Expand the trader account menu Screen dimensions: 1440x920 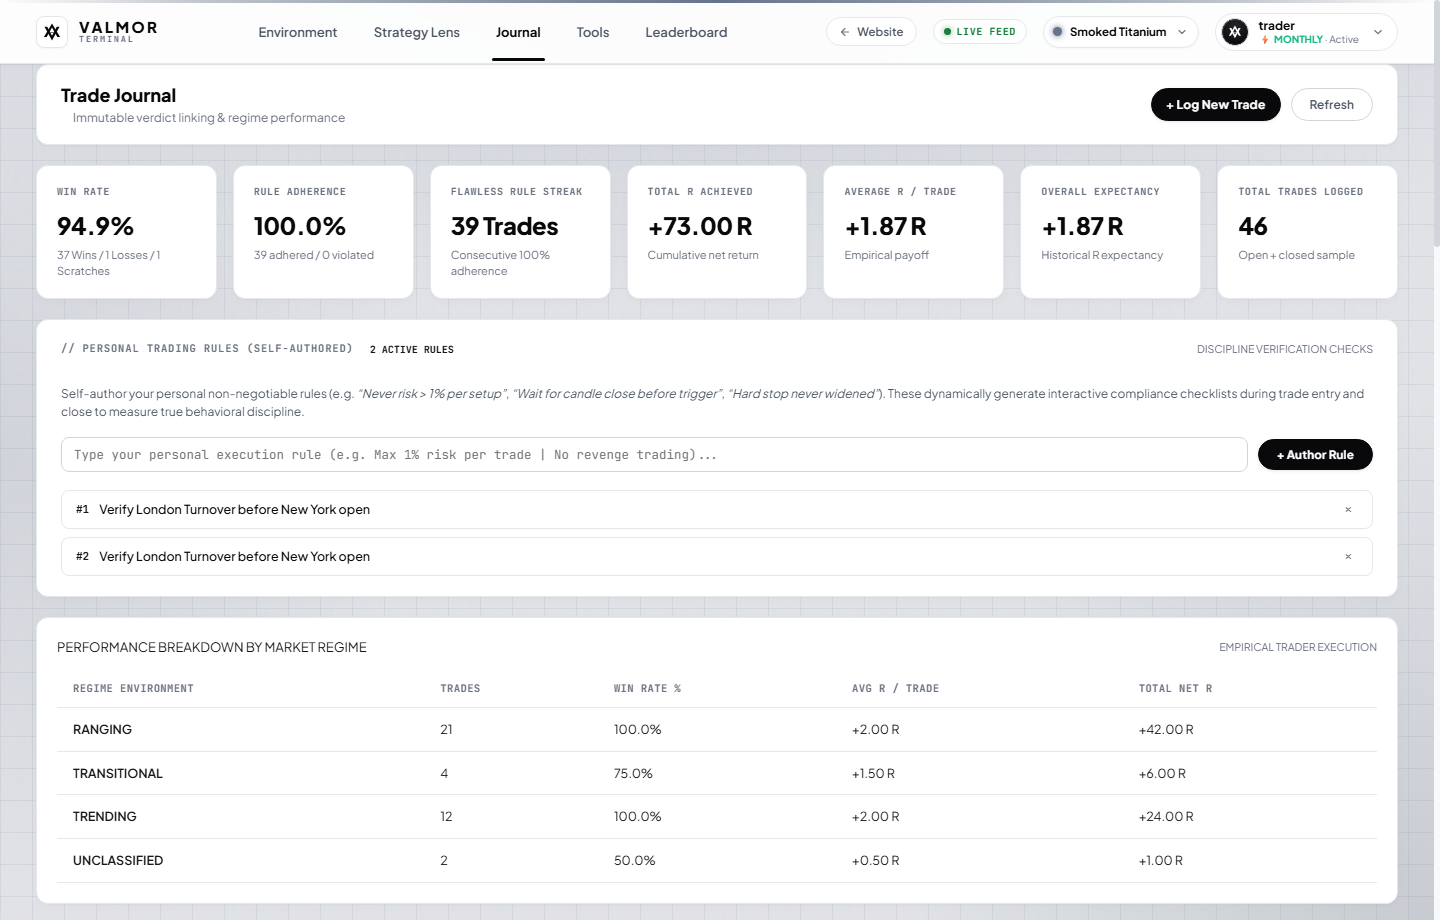click(1306, 32)
